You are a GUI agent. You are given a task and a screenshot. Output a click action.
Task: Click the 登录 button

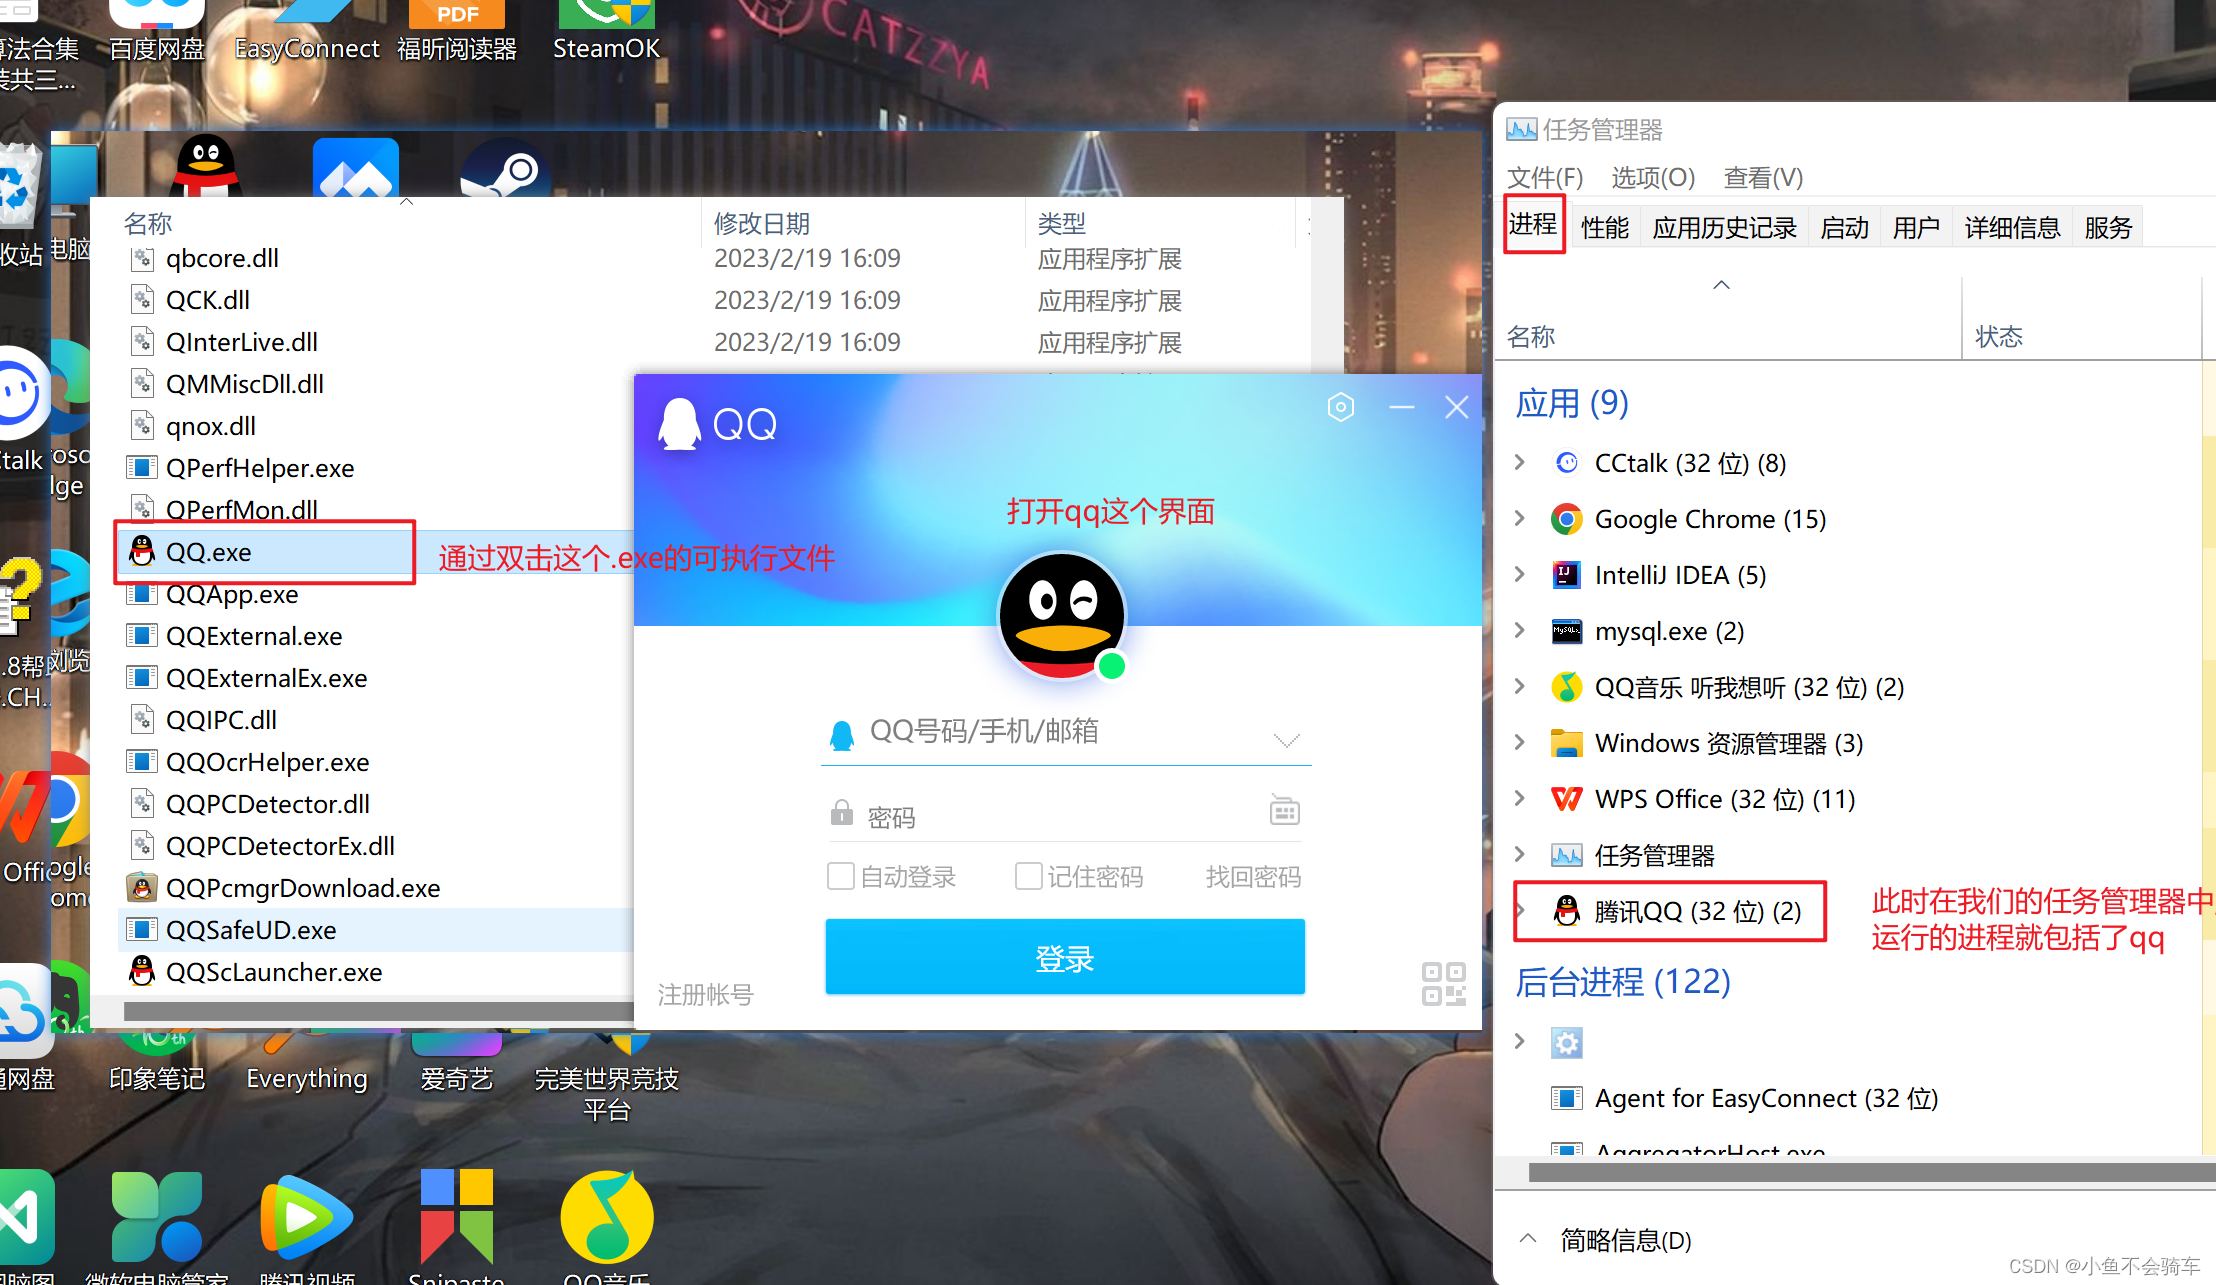[1065, 957]
